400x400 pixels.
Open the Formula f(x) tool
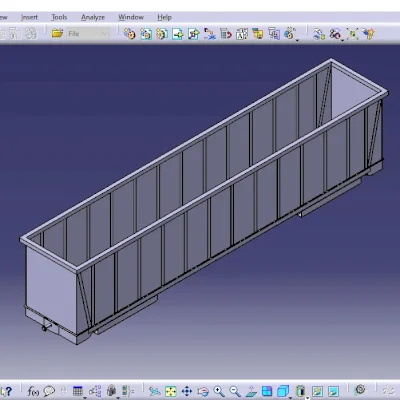33,391
